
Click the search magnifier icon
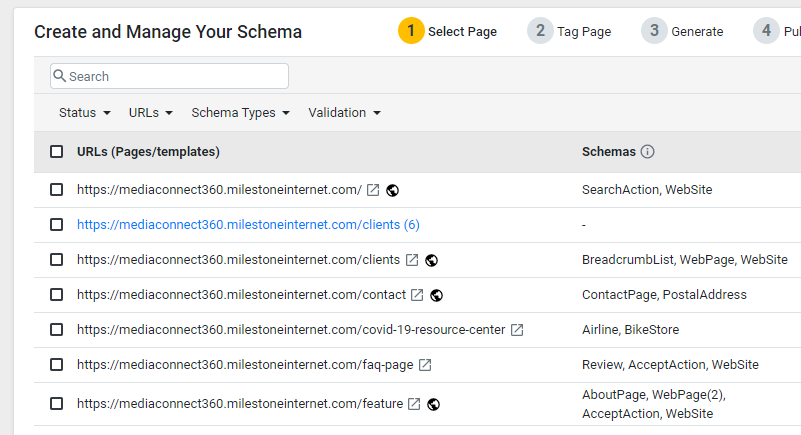click(60, 76)
